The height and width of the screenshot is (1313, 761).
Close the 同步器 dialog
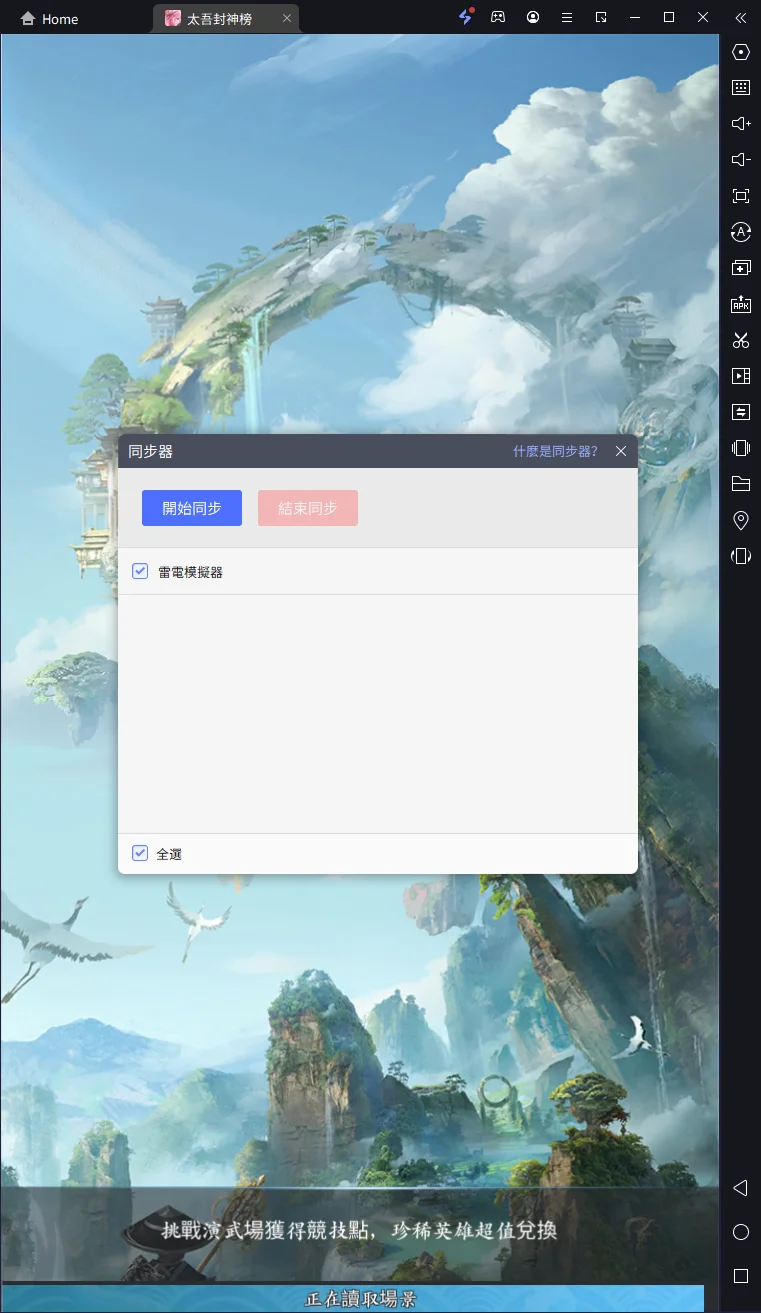click(x=621, y=451)
